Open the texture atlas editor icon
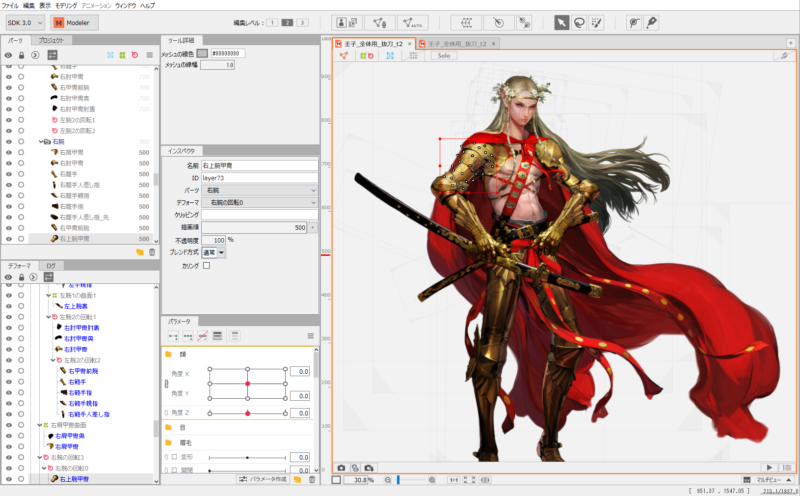800x496 pixels. coord(347,22)
